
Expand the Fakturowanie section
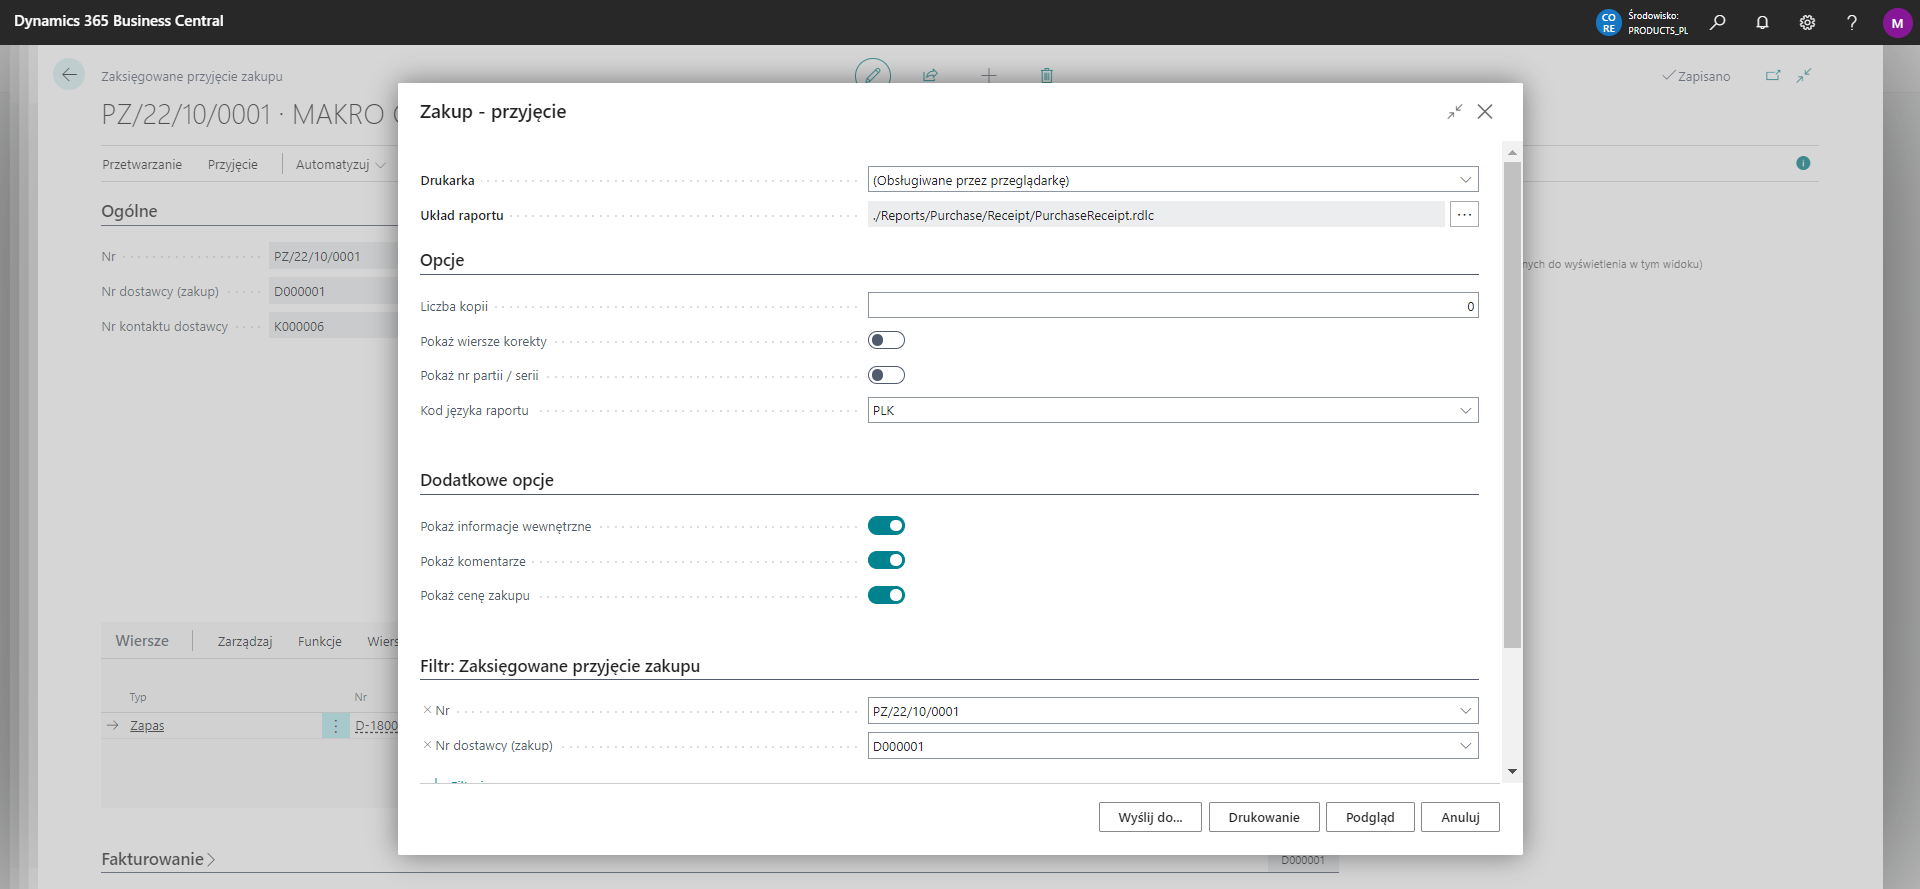(x=158, y=859)
